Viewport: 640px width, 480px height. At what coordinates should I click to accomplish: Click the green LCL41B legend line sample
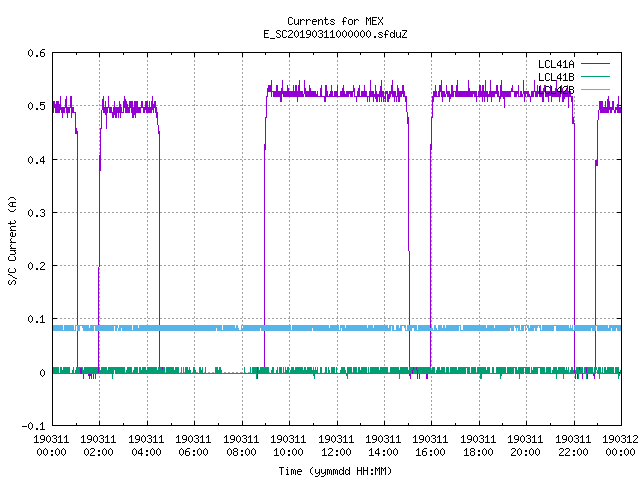point(595,76)
